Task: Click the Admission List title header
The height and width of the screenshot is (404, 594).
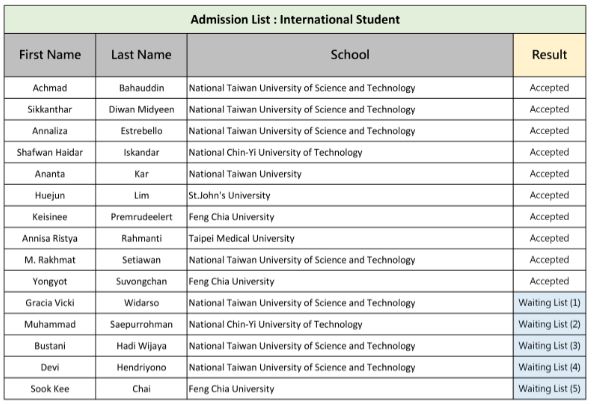Action: (295, 19)
